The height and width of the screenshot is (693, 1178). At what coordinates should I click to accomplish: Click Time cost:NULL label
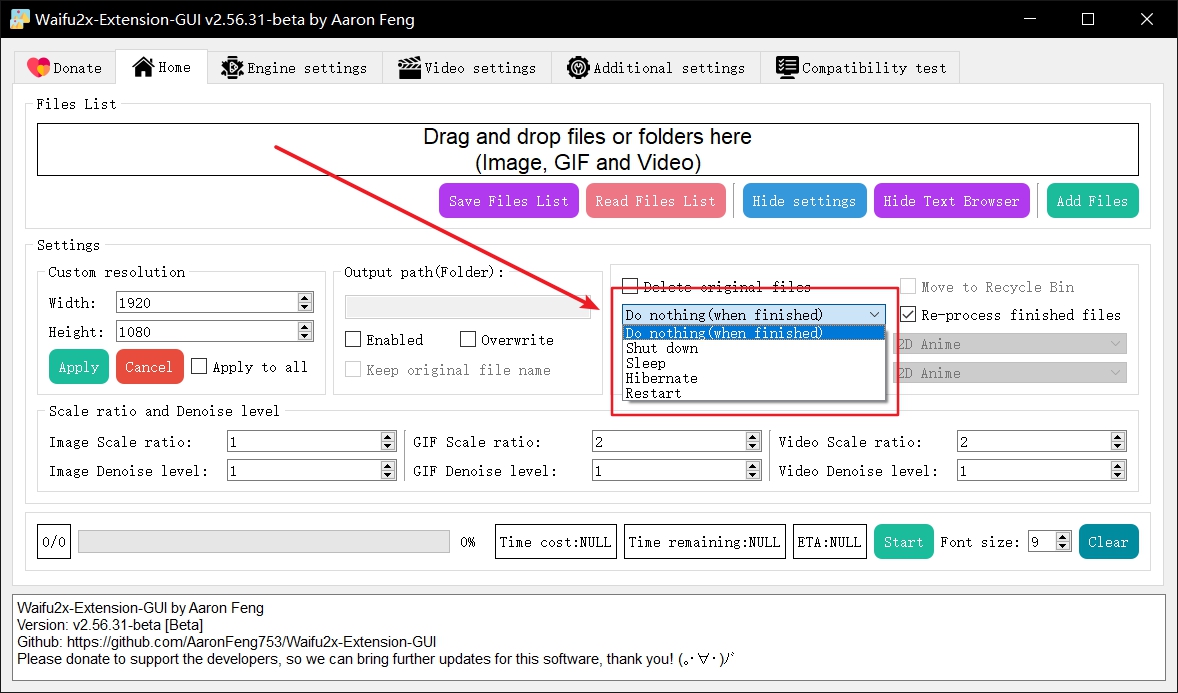pos(556,541)
